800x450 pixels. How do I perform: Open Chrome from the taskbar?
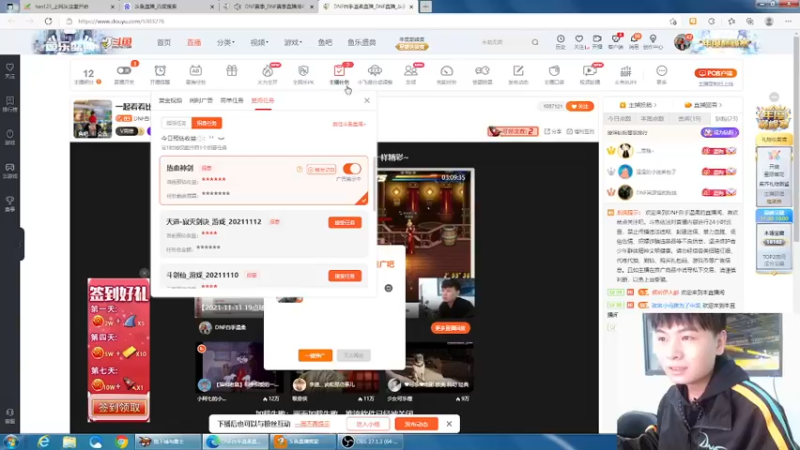121,441
